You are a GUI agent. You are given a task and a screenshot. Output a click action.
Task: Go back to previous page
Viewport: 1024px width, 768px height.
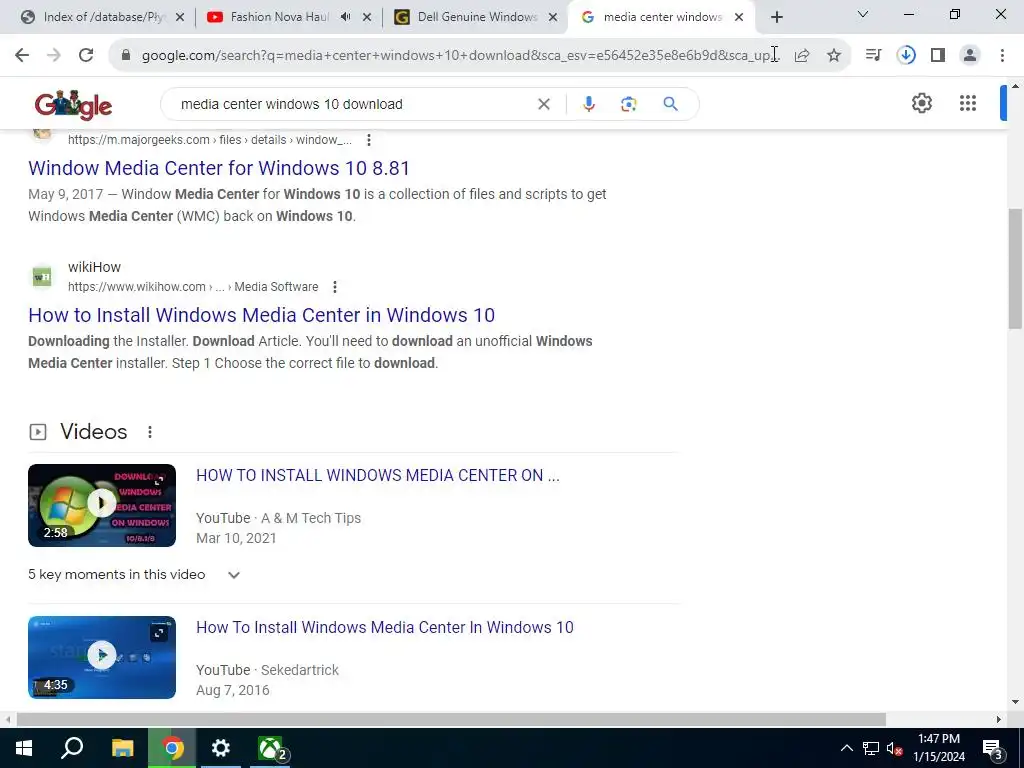[x=22, y=55]
